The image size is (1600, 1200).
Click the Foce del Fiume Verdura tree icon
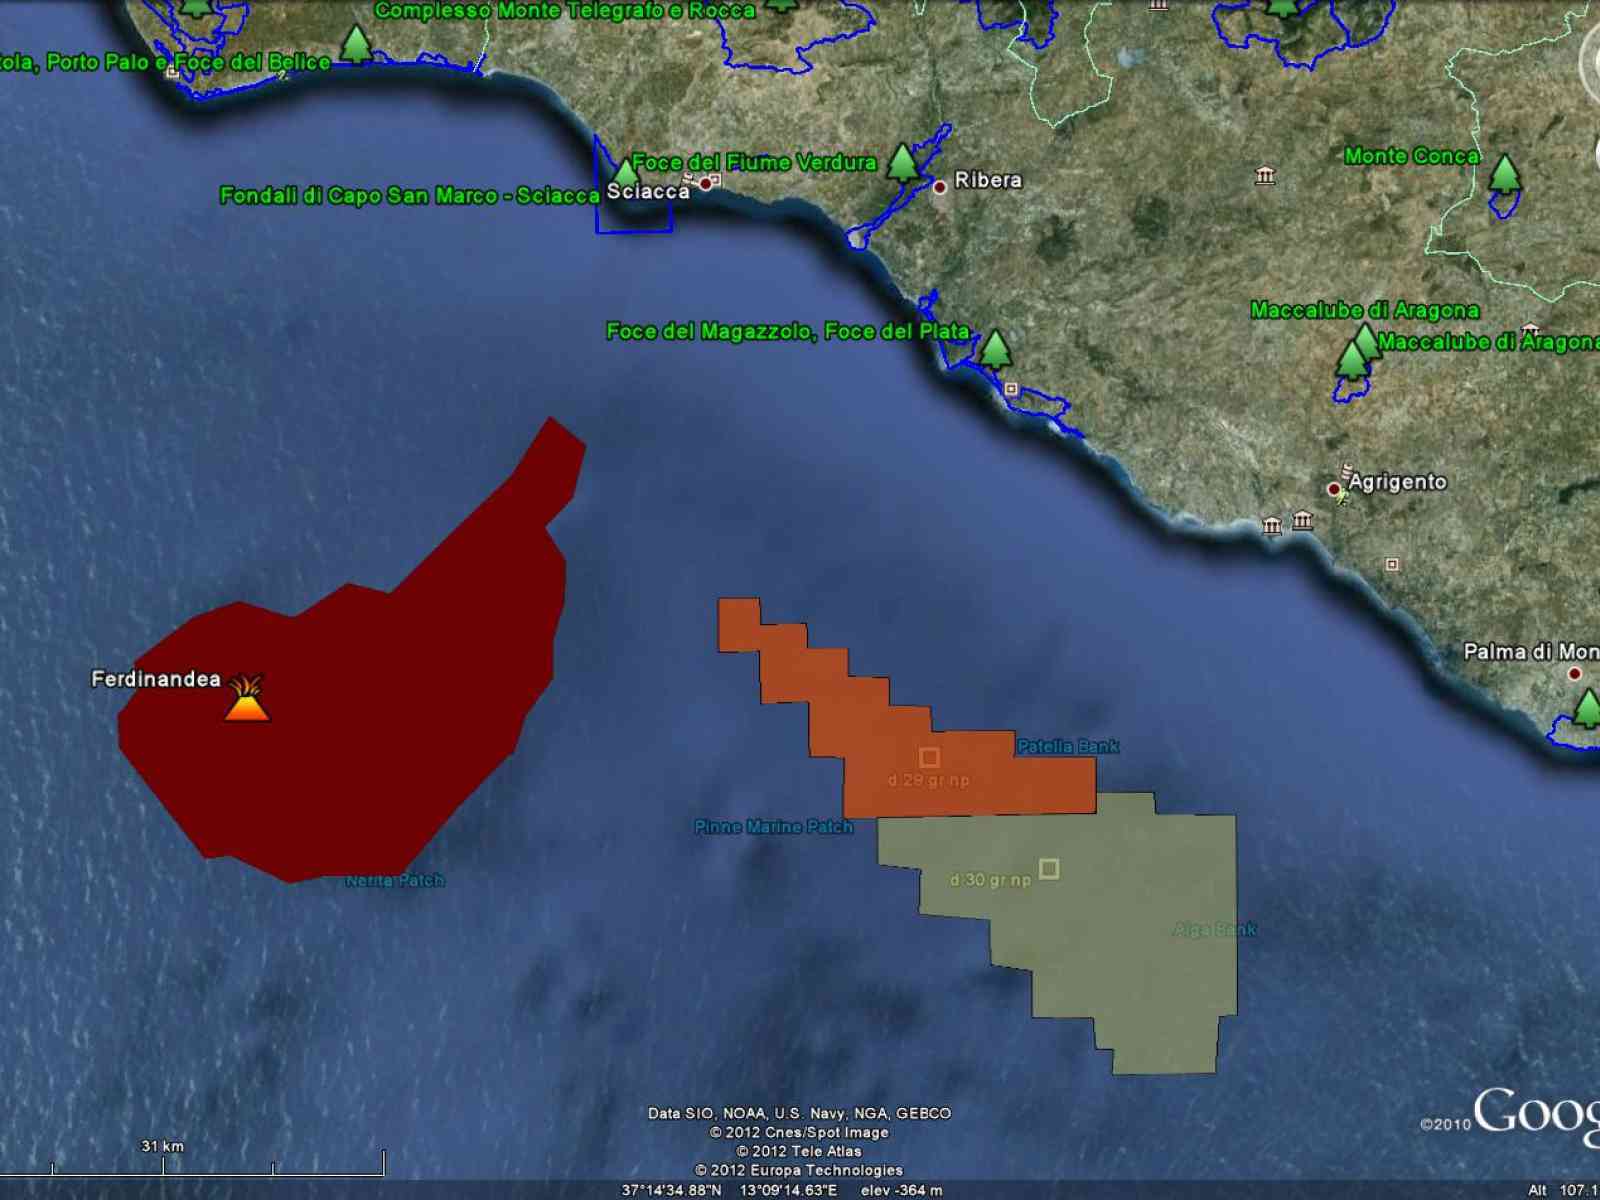pyautogui.click(x=902, y=162)
